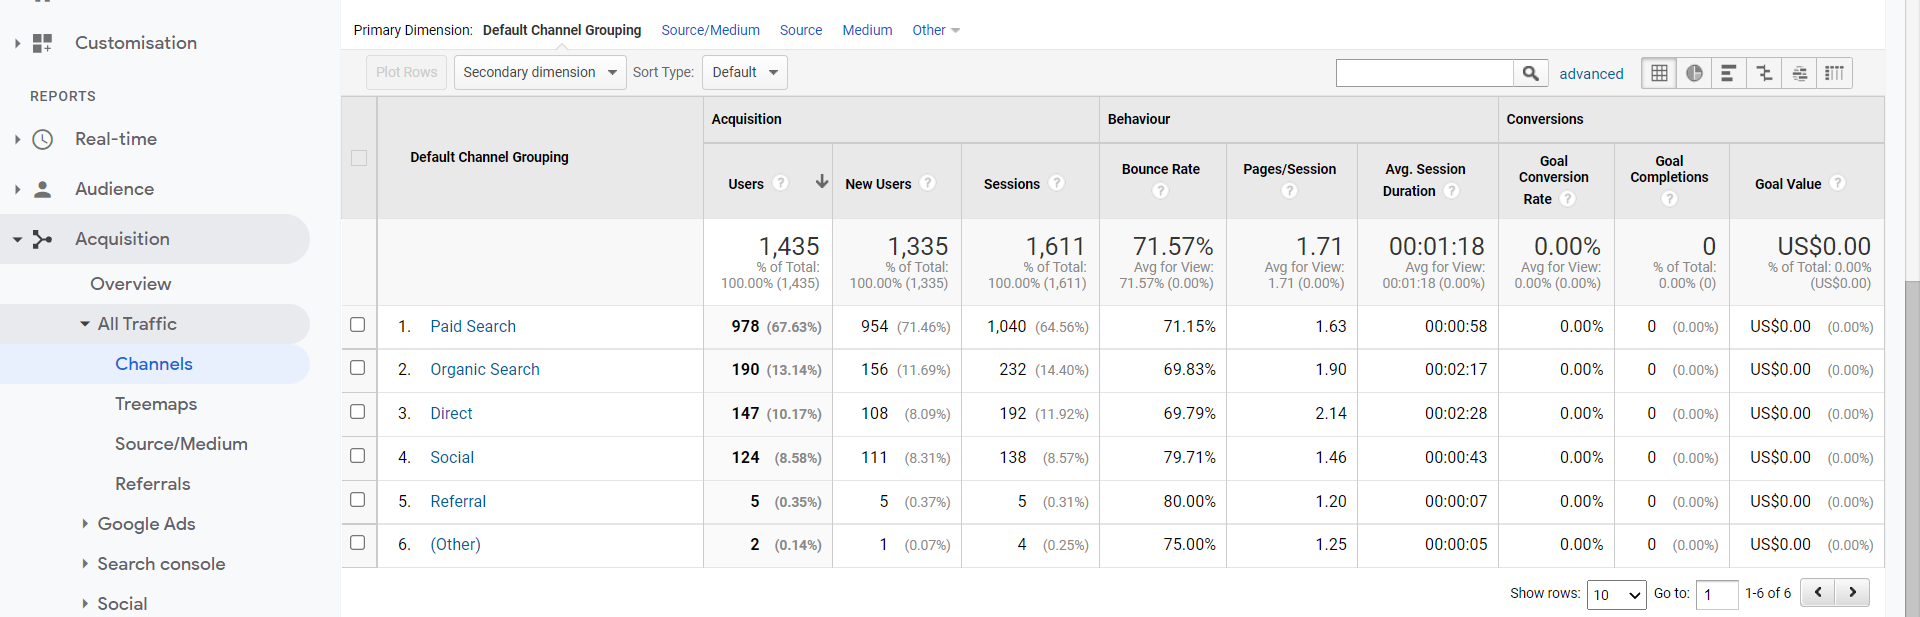Expand the Google Ads submenu
Image resolution: width=1920 pixels, height=617 pixels.
point(85,523)
